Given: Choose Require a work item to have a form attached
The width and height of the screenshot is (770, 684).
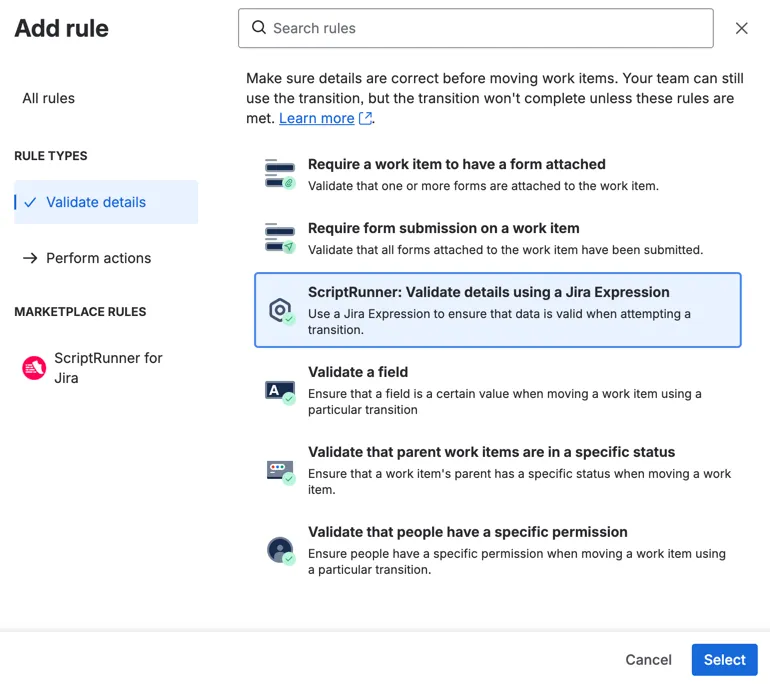Looking at the screenshot, I should click(x=497, y=174).
